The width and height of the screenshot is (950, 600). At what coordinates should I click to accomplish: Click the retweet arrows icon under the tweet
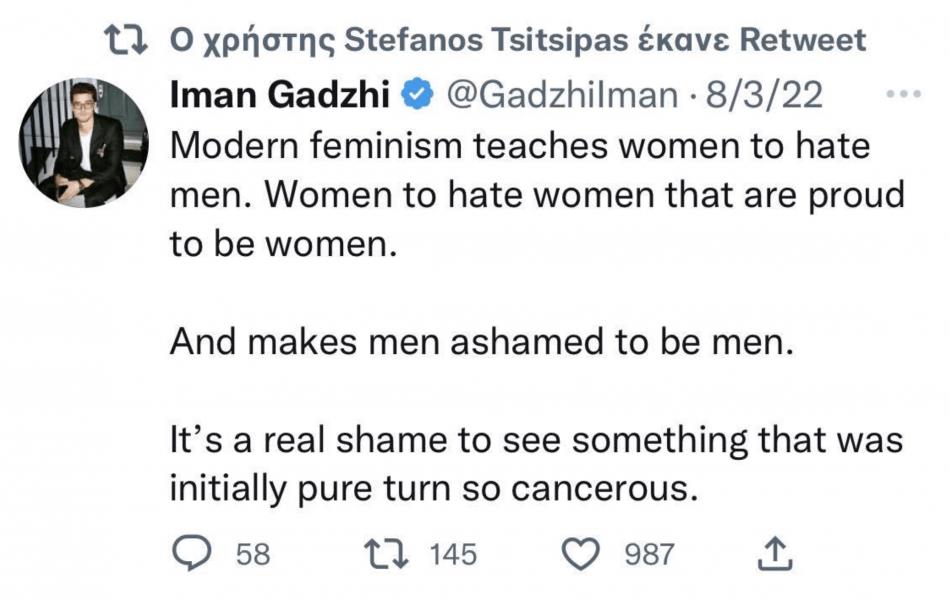pos(386,555)
